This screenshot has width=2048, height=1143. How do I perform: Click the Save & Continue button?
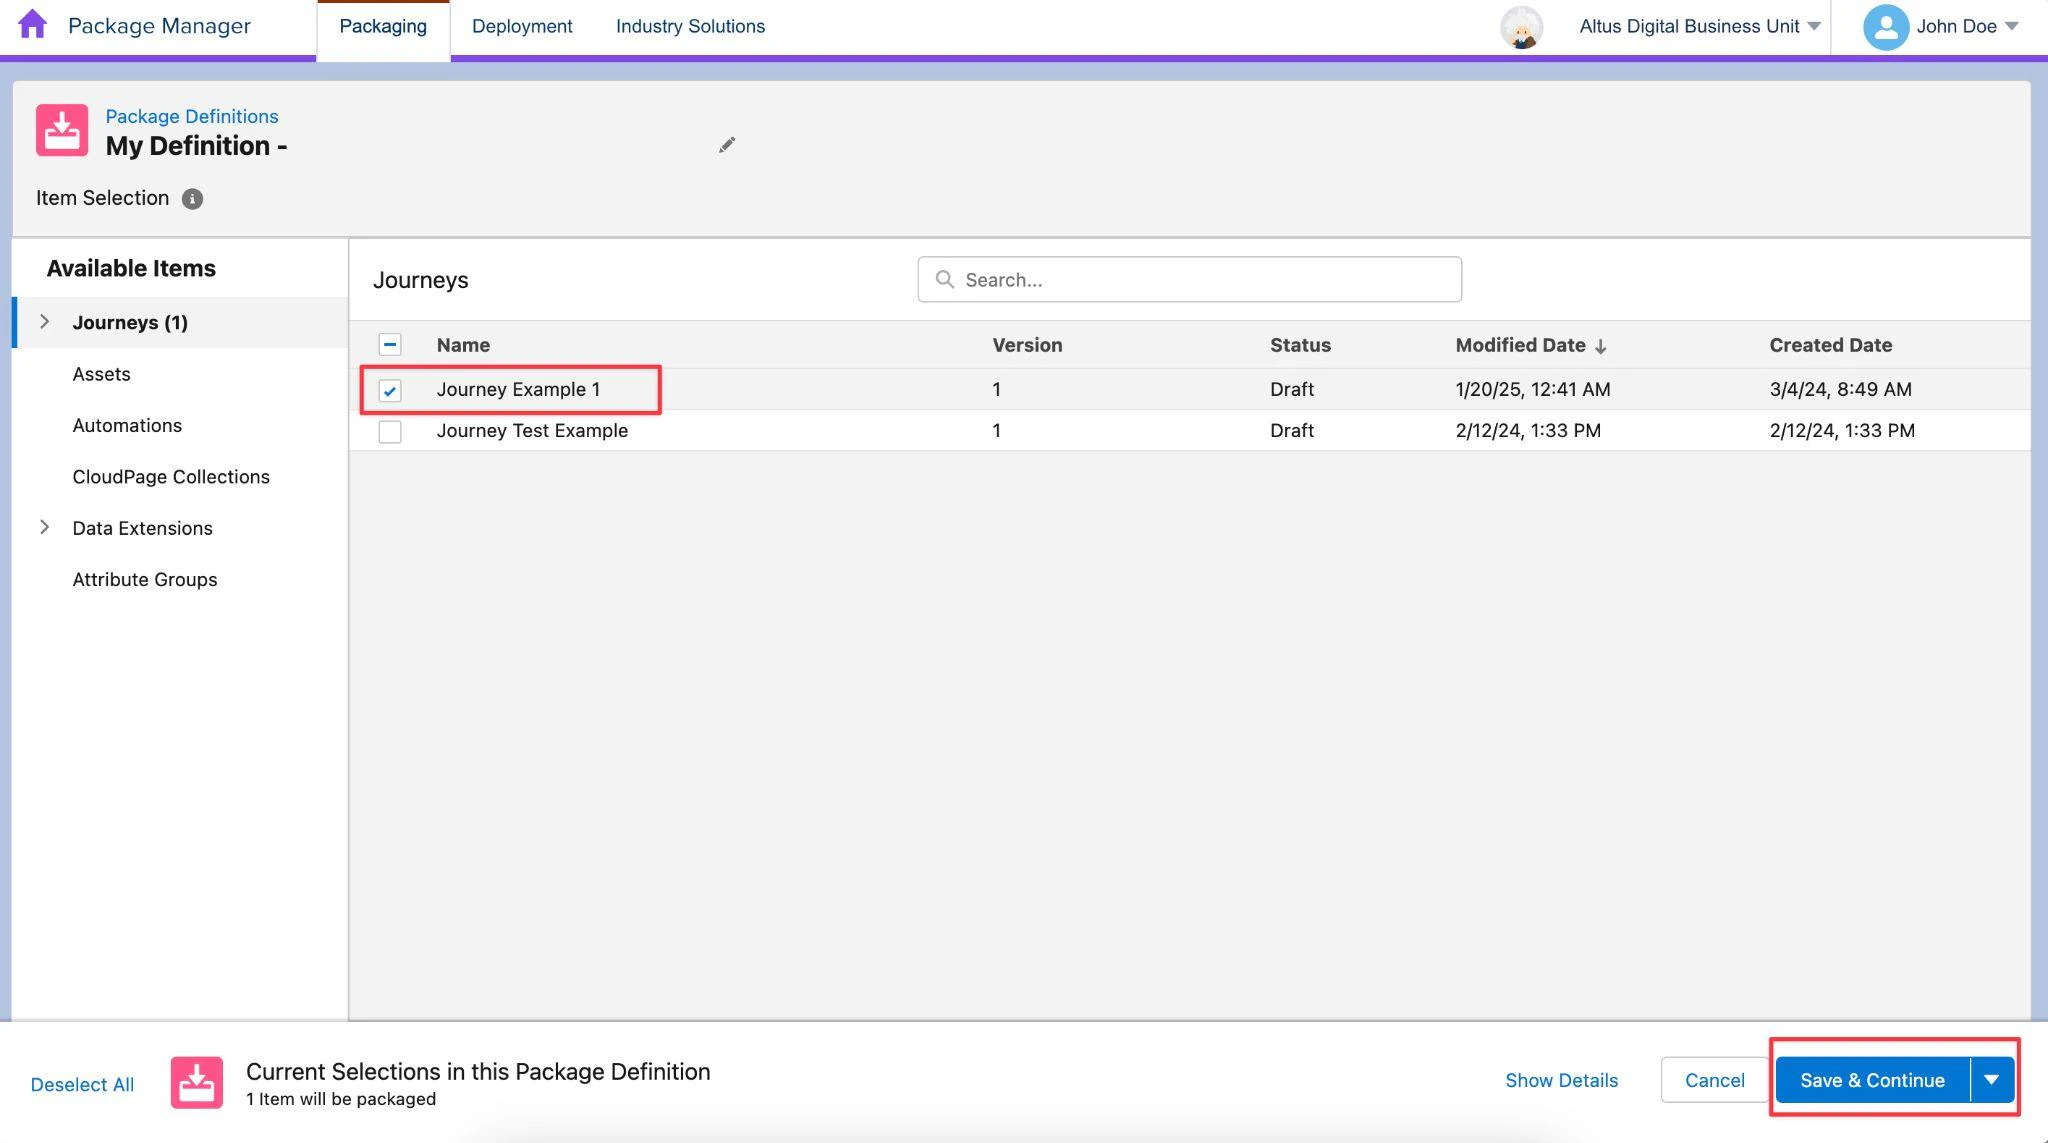pos(1872,1080)
